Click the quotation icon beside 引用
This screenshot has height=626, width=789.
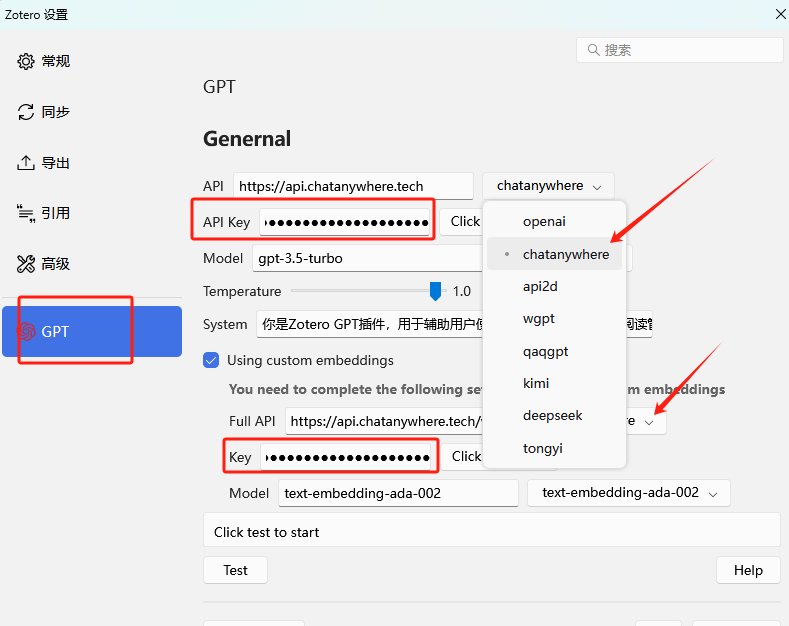(26, 213)
